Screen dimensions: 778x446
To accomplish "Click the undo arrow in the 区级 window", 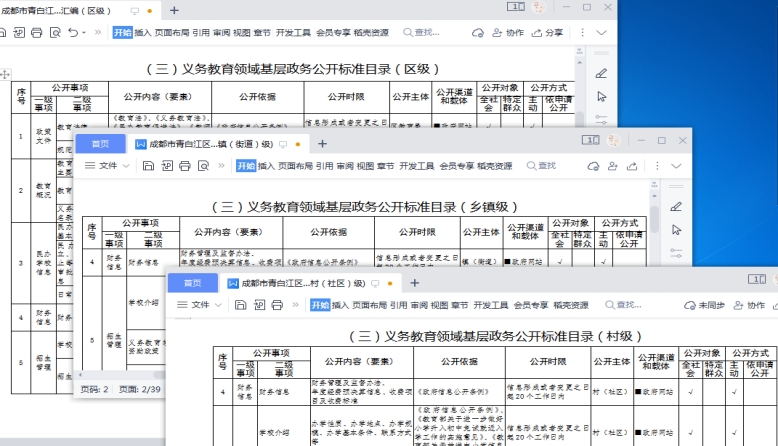I will tap(73, 33).
